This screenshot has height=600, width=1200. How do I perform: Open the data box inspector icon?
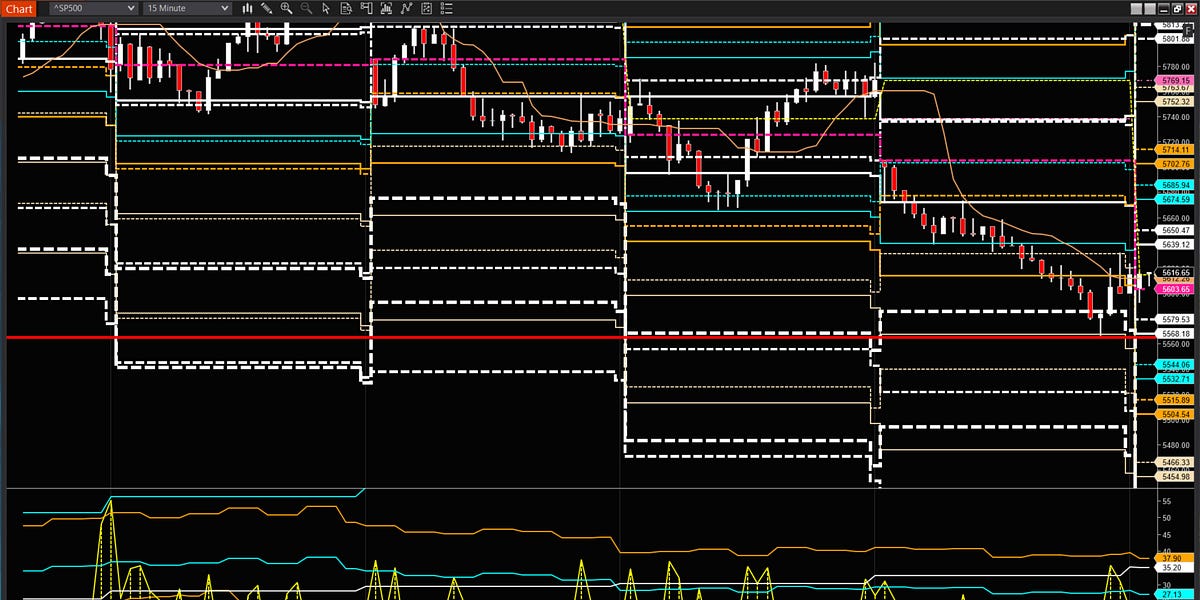(x=346, y=8)
